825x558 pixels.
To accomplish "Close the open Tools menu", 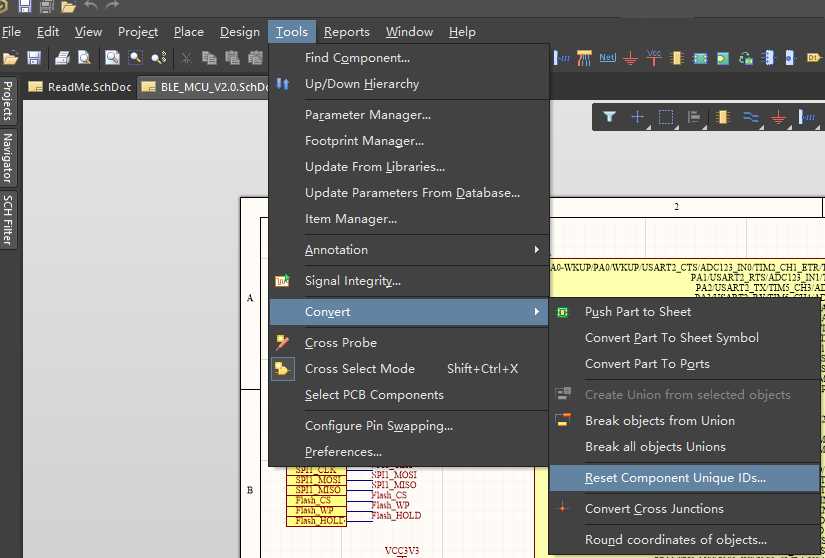I will point(292,32).
